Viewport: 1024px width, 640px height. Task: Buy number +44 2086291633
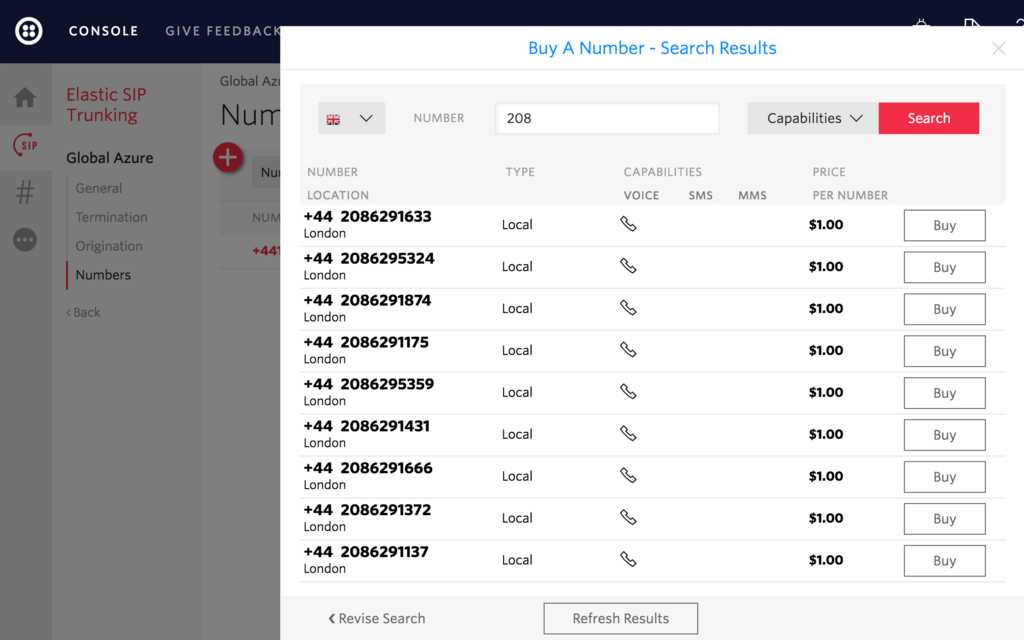pos(944,225)
